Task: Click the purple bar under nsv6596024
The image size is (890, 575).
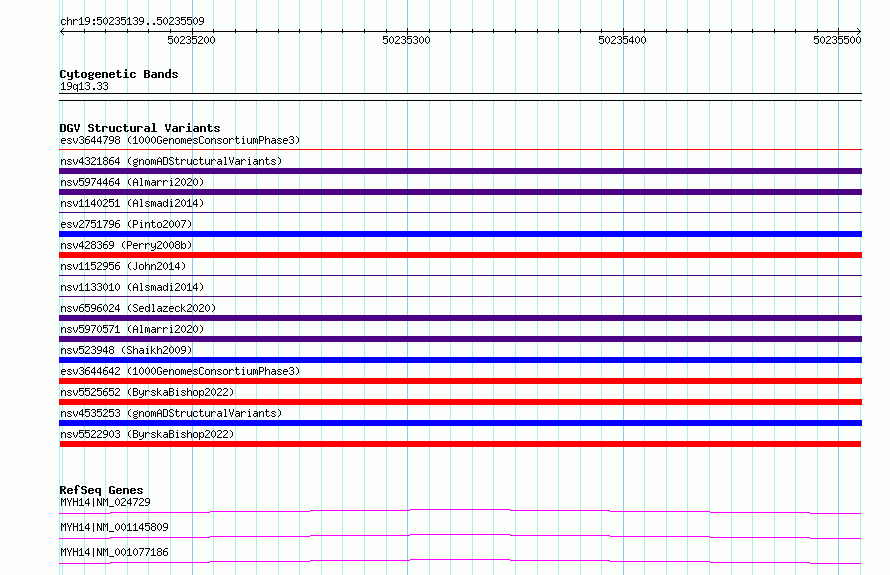Action: [x=460, y=318]
